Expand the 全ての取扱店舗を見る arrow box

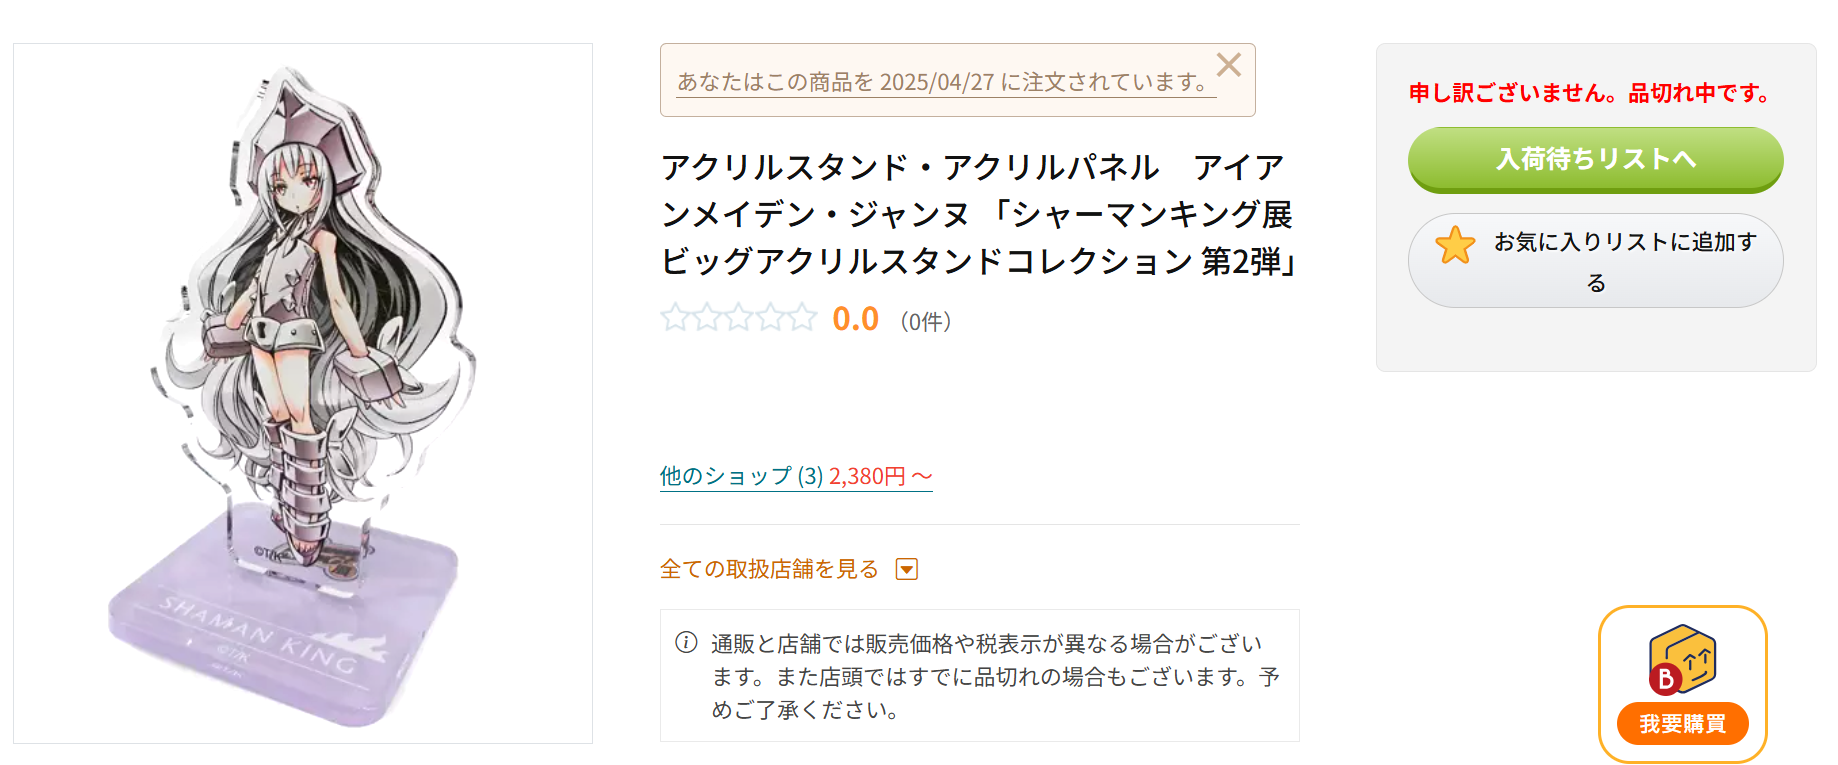[x=907, y=569]
